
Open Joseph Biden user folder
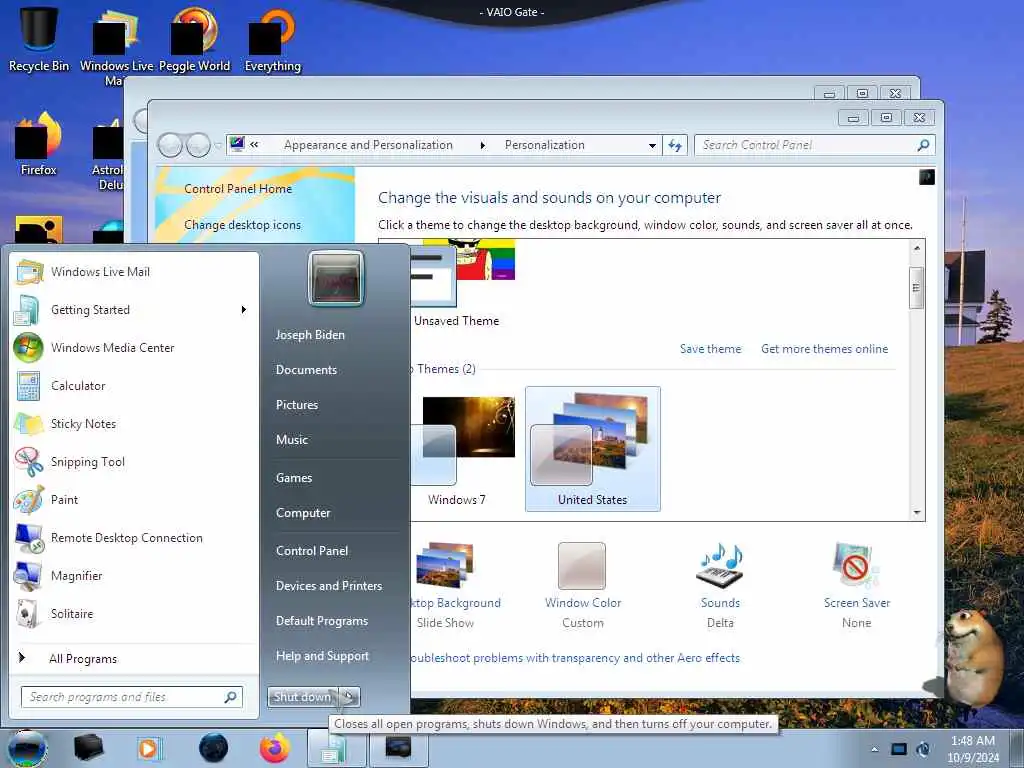point(310,334)
